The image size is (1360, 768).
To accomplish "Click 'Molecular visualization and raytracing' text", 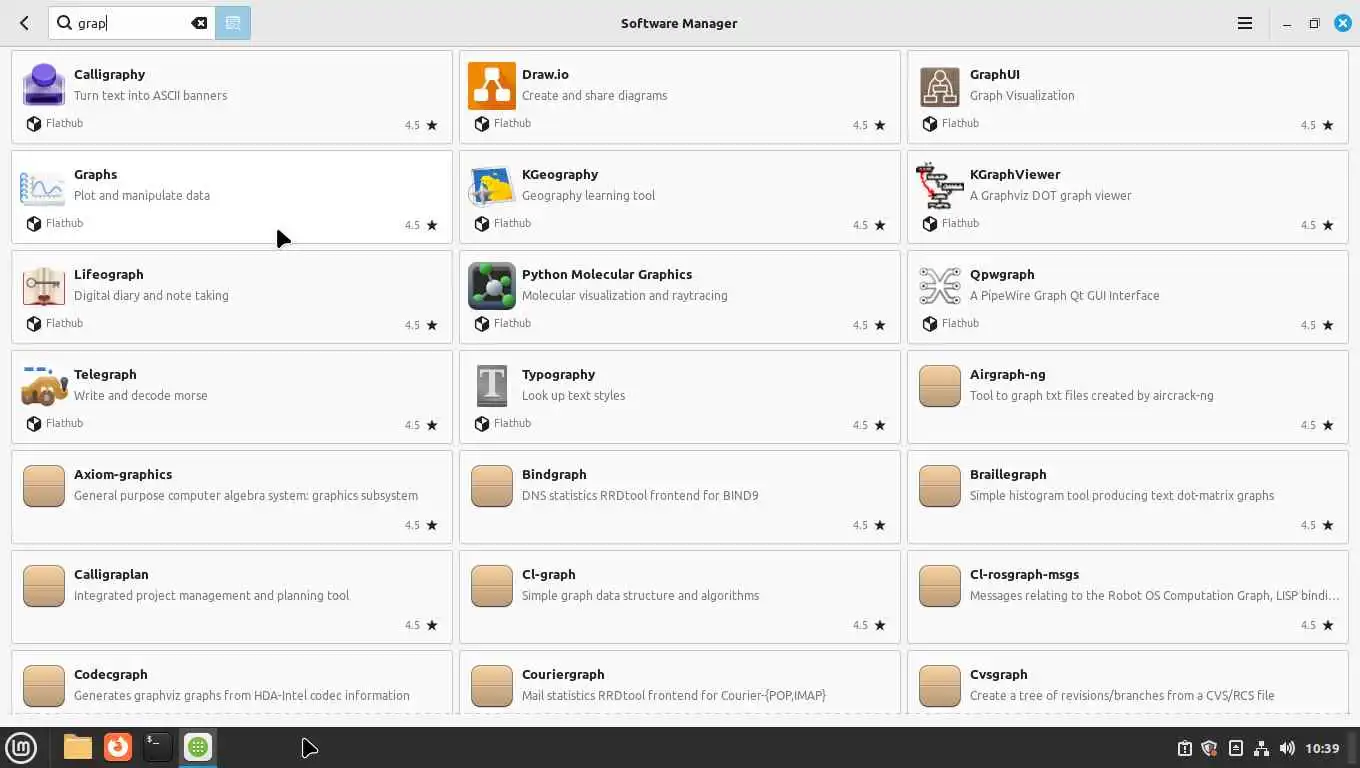I will click(624, 296).
